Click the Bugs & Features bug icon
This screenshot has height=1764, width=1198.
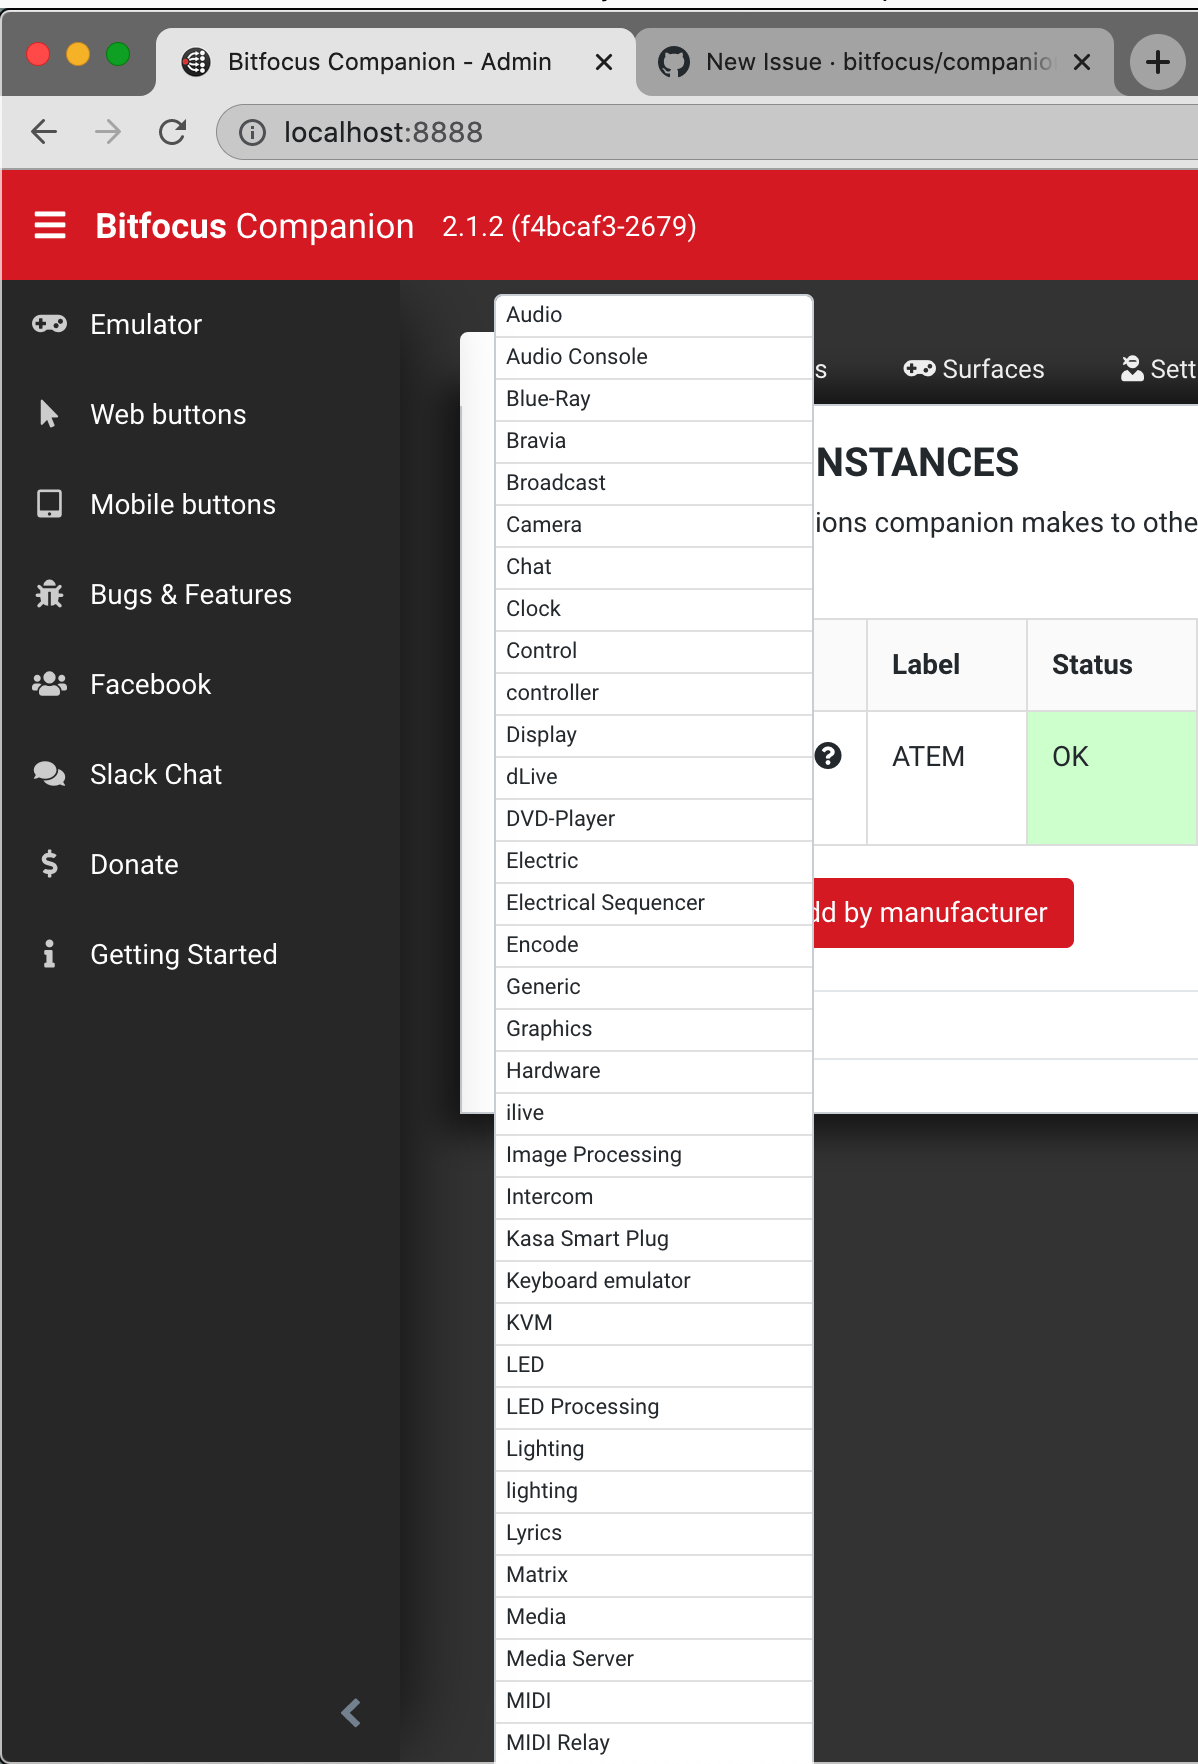pos(49,594)
